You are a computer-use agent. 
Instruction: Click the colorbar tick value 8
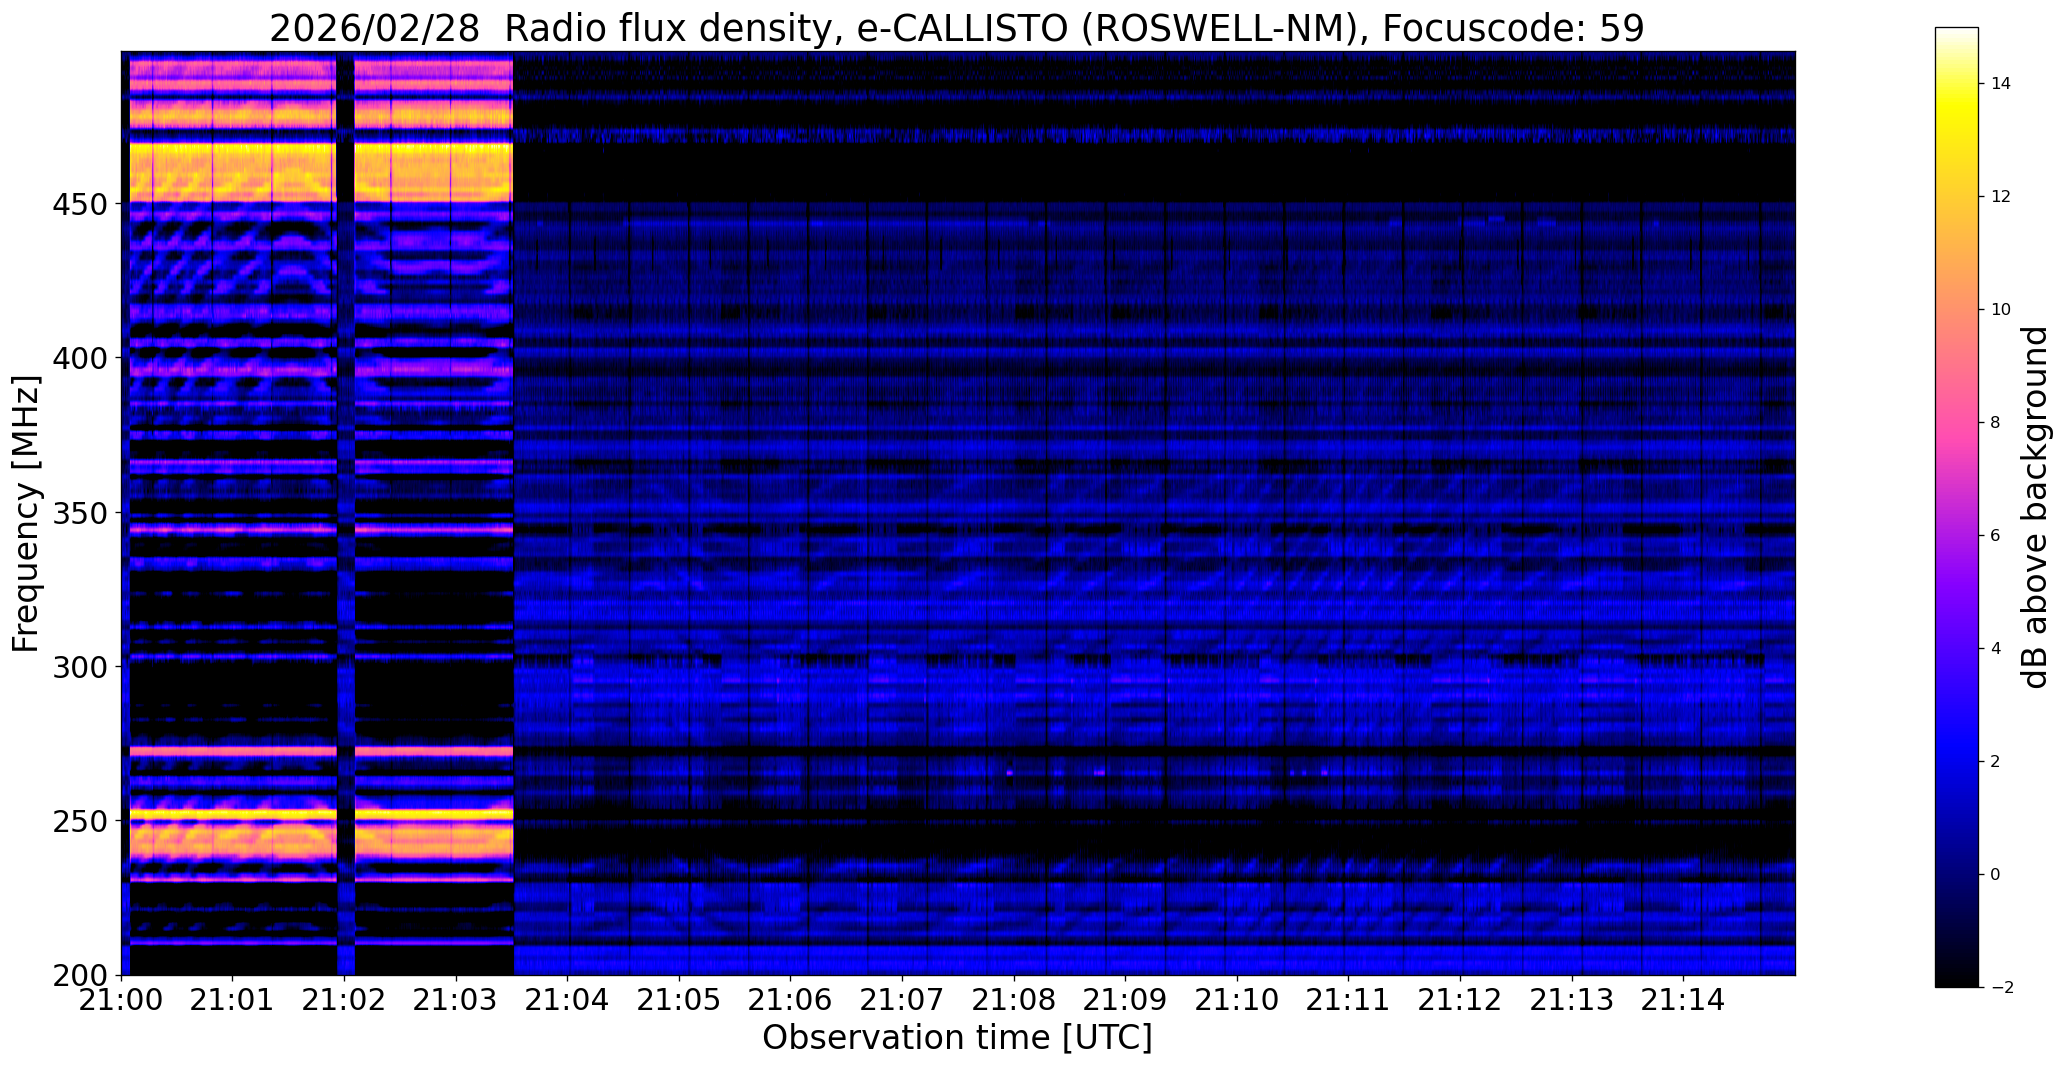[x=1996, y=423]
